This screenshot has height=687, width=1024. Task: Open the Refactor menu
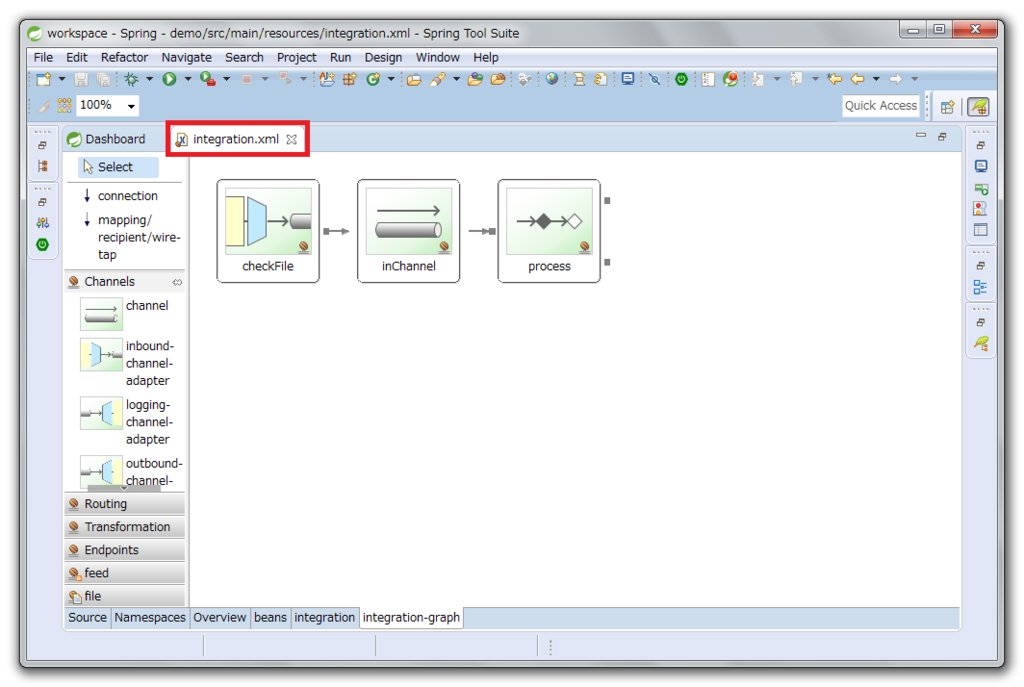point(124,57)
